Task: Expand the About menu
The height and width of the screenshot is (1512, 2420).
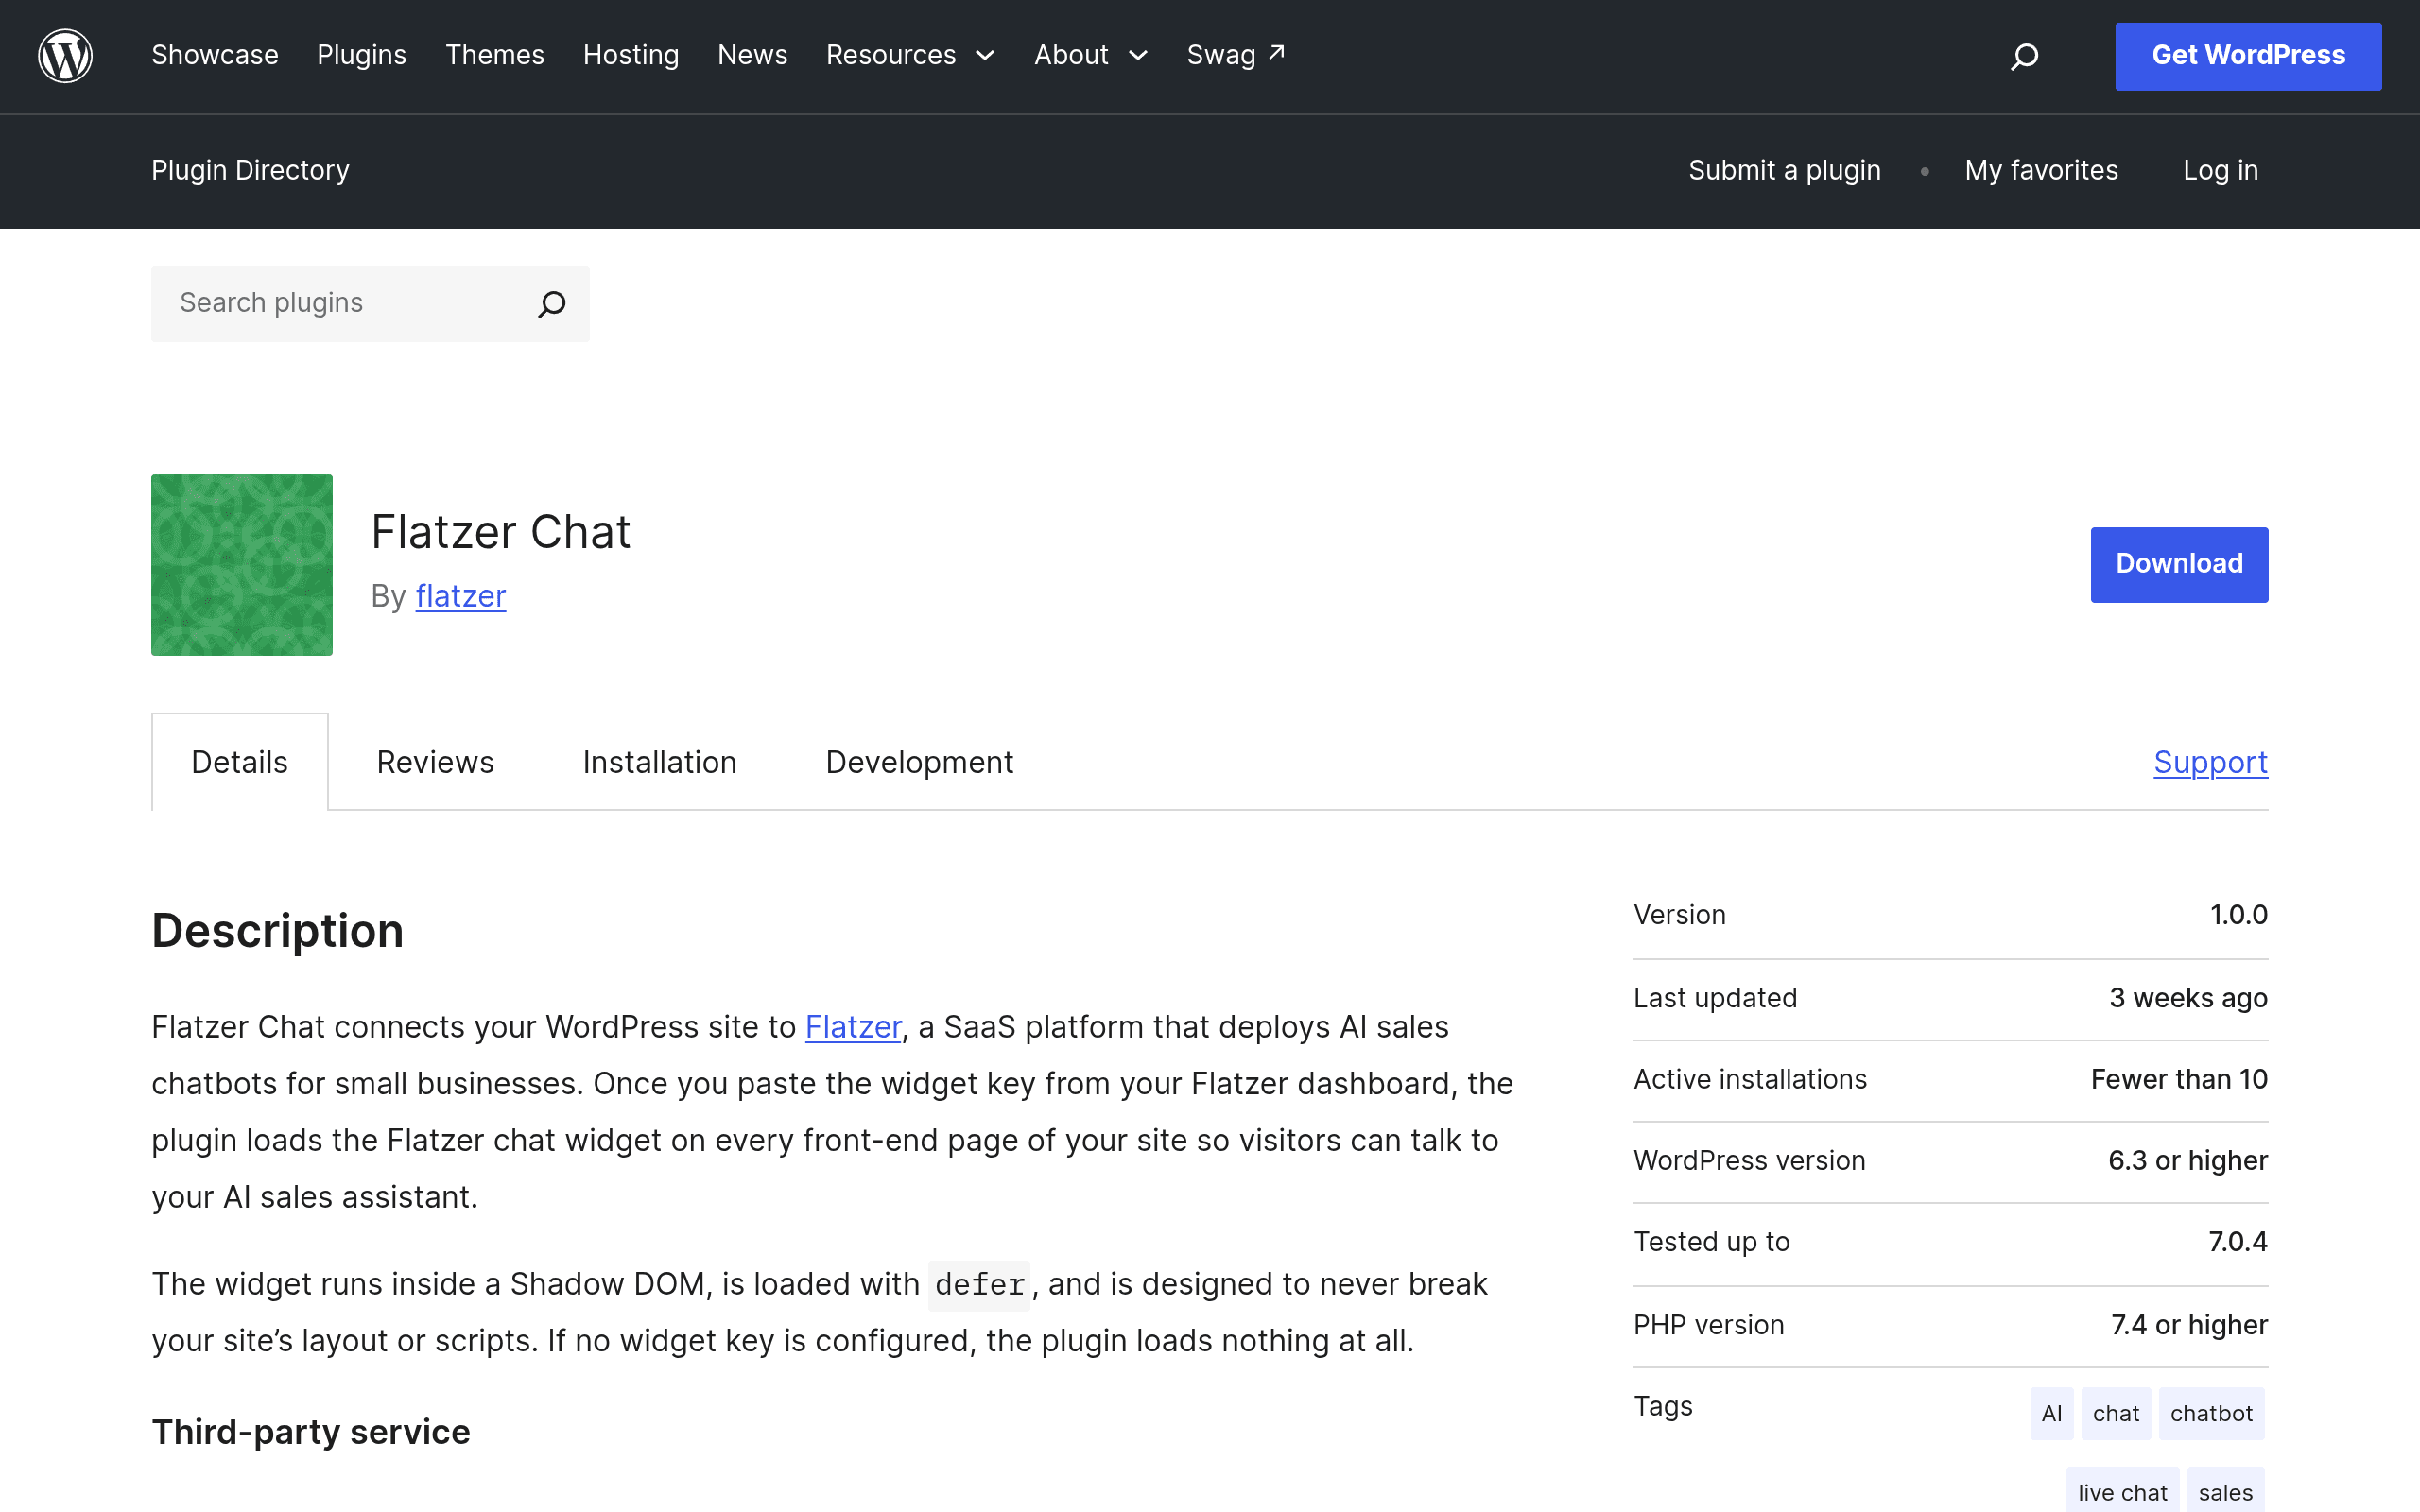Action: [x=1091, y=55]
